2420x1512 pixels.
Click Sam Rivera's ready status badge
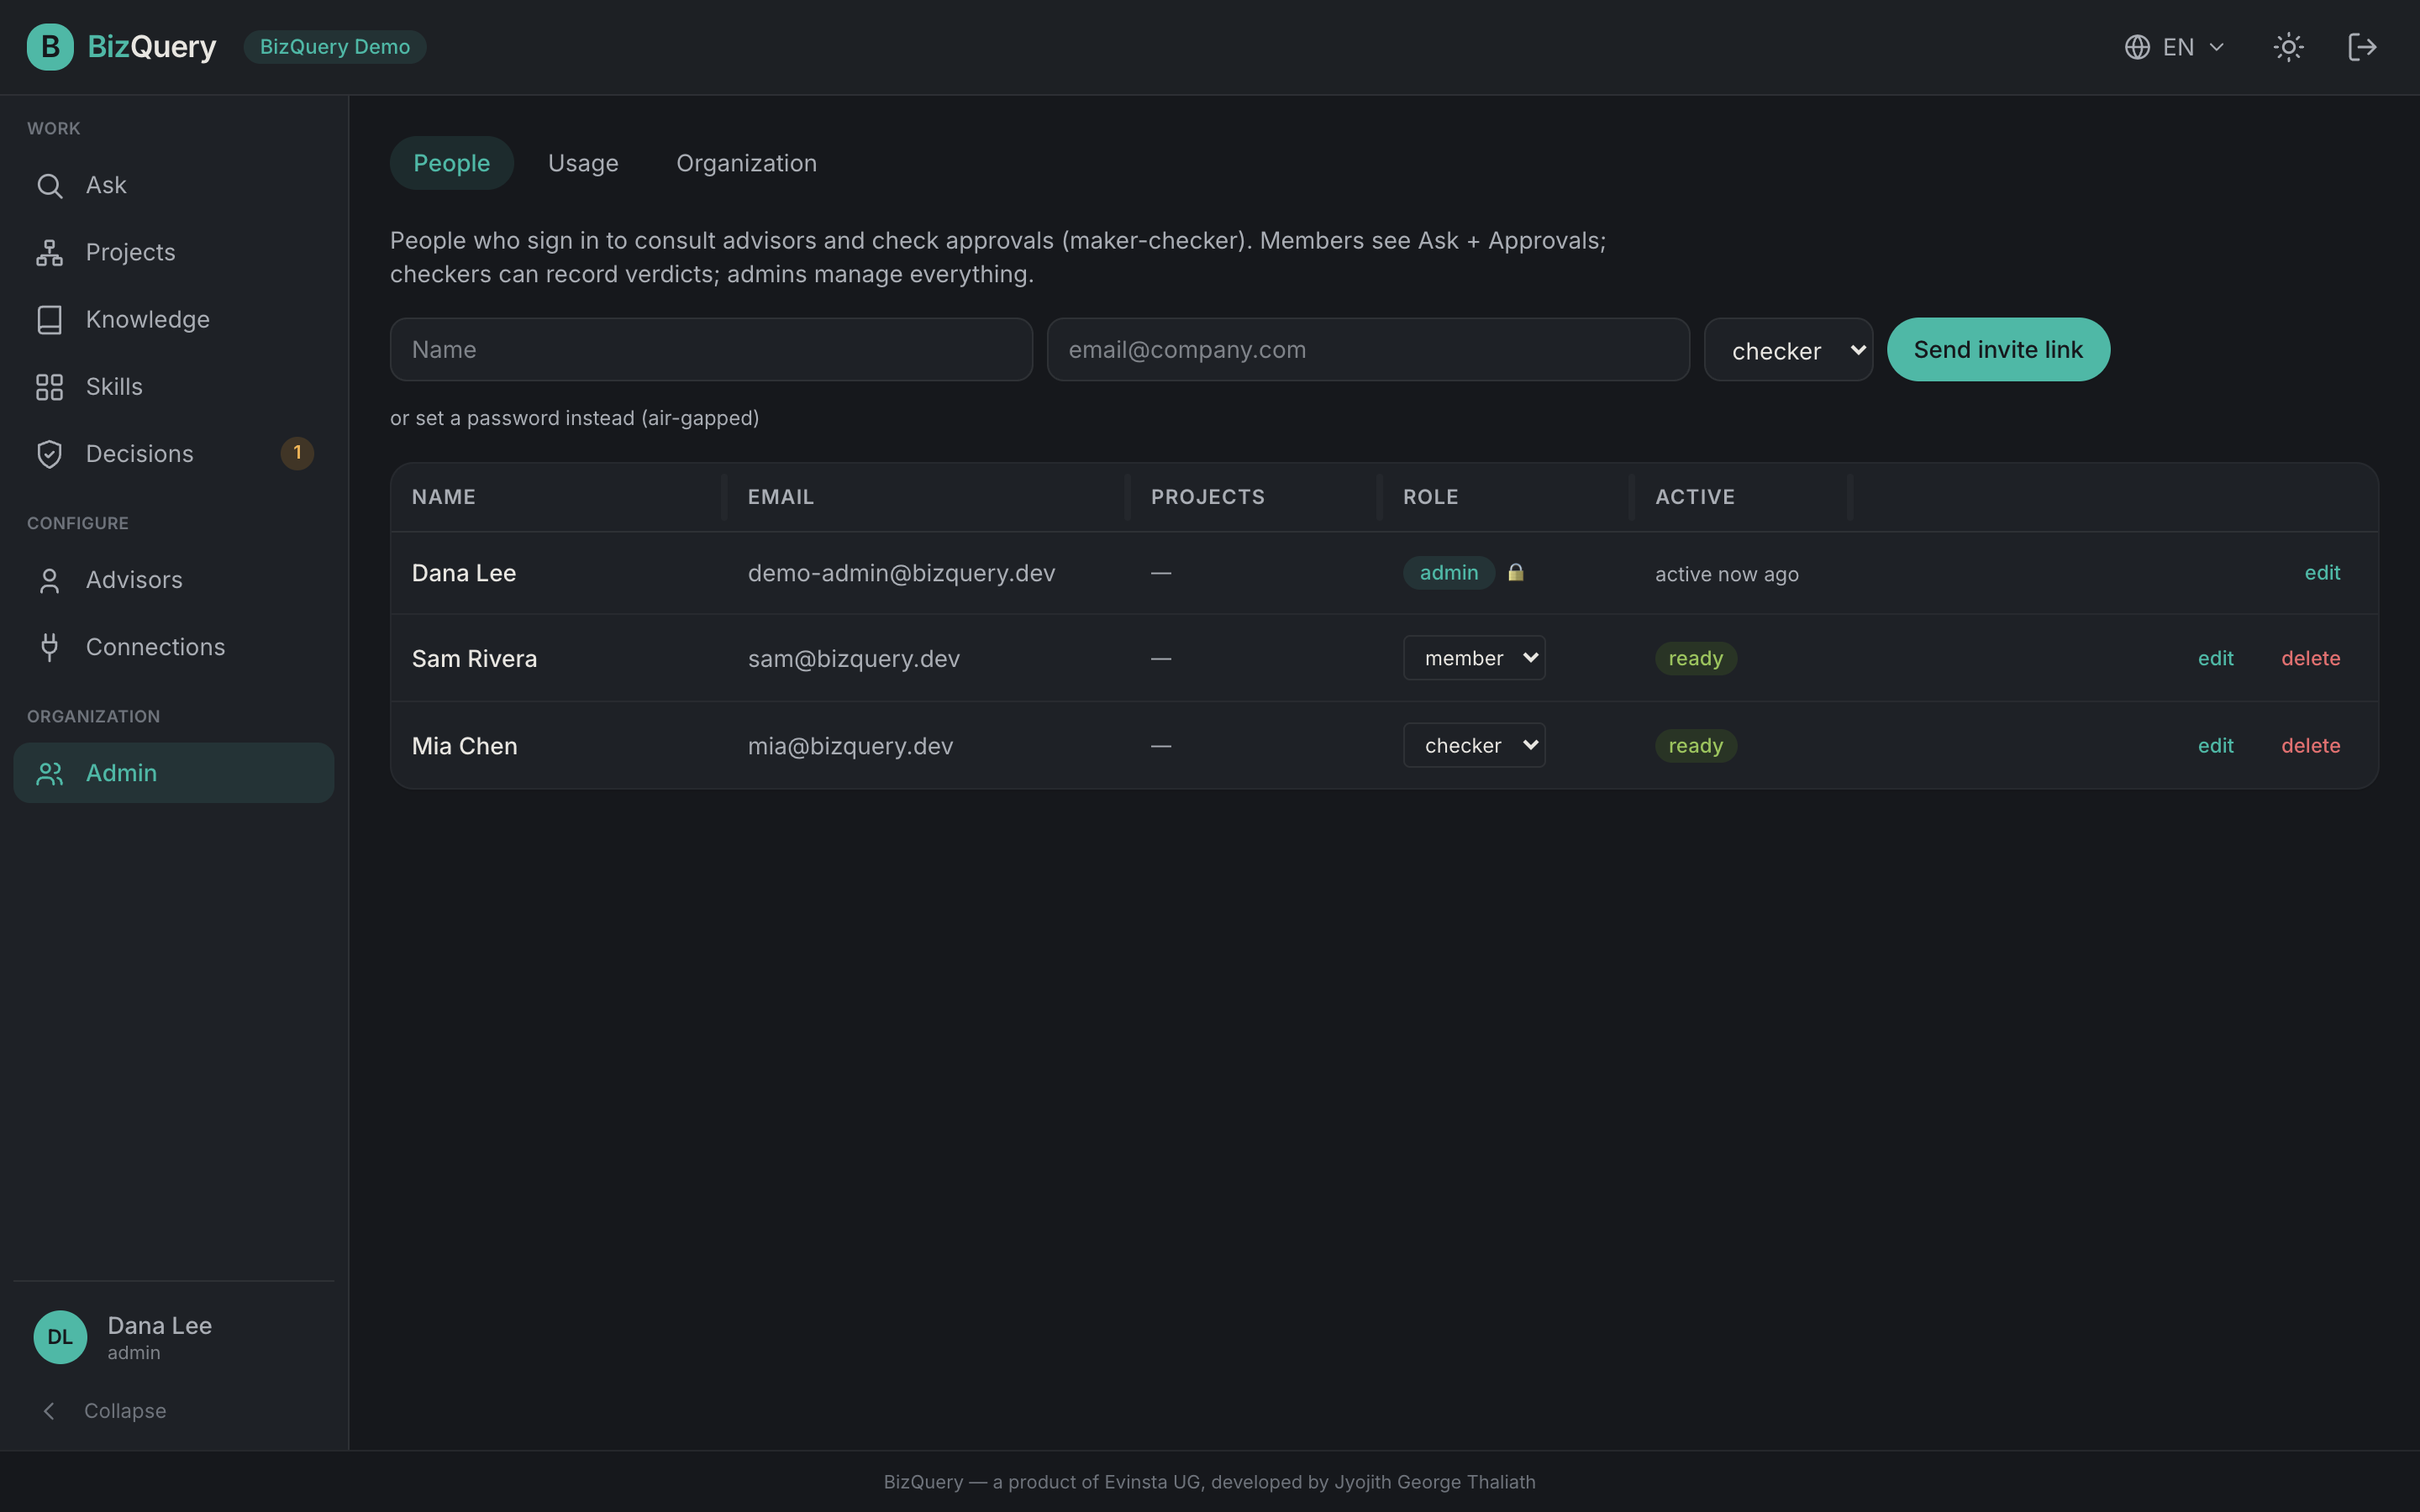(1695, 659)
